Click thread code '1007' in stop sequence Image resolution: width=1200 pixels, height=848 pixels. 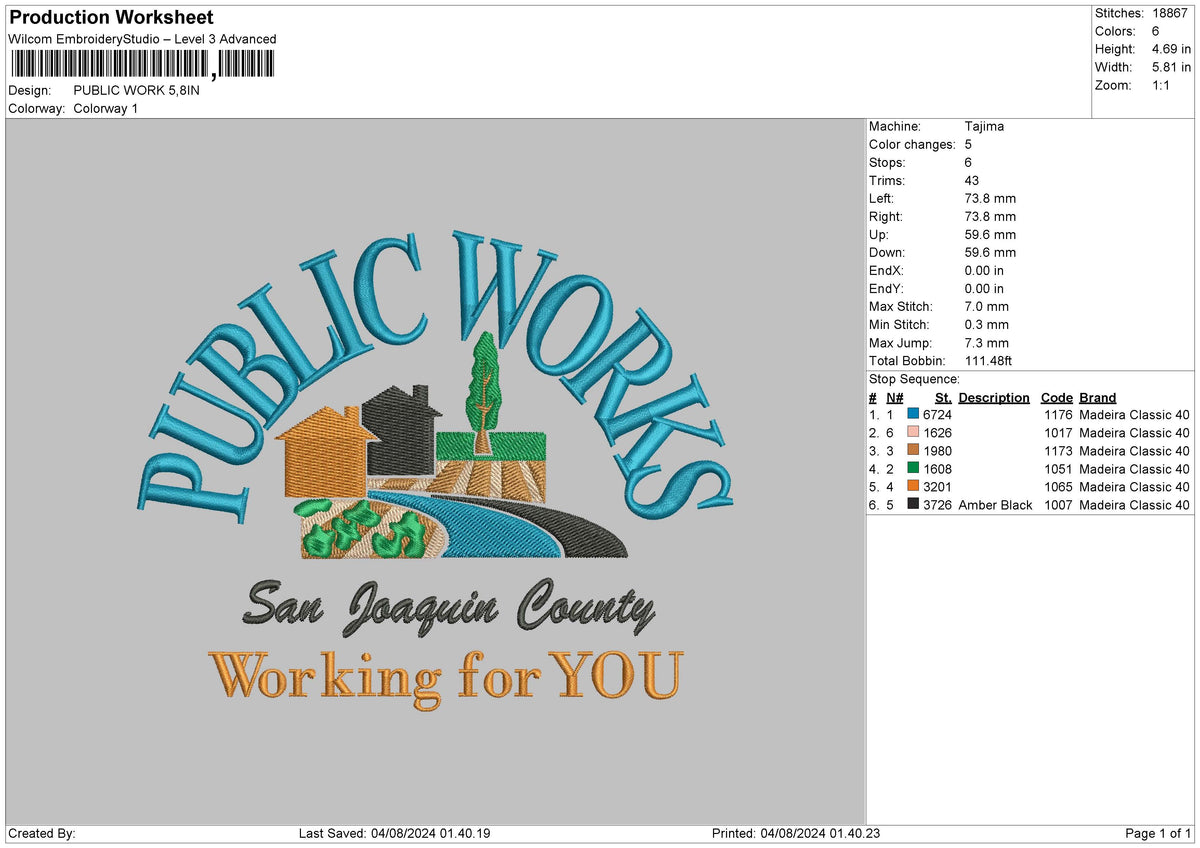coord(1058,505)
